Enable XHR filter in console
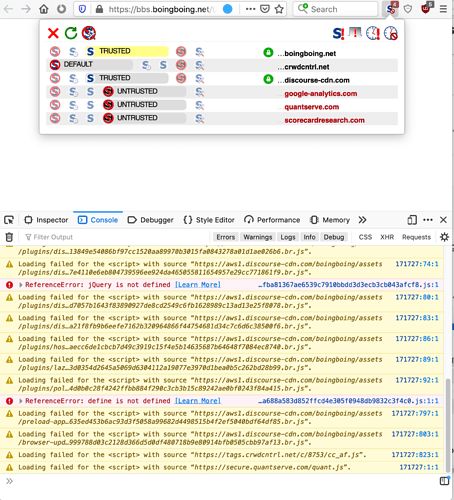The image size is (454, 500). tap(387, 237)
